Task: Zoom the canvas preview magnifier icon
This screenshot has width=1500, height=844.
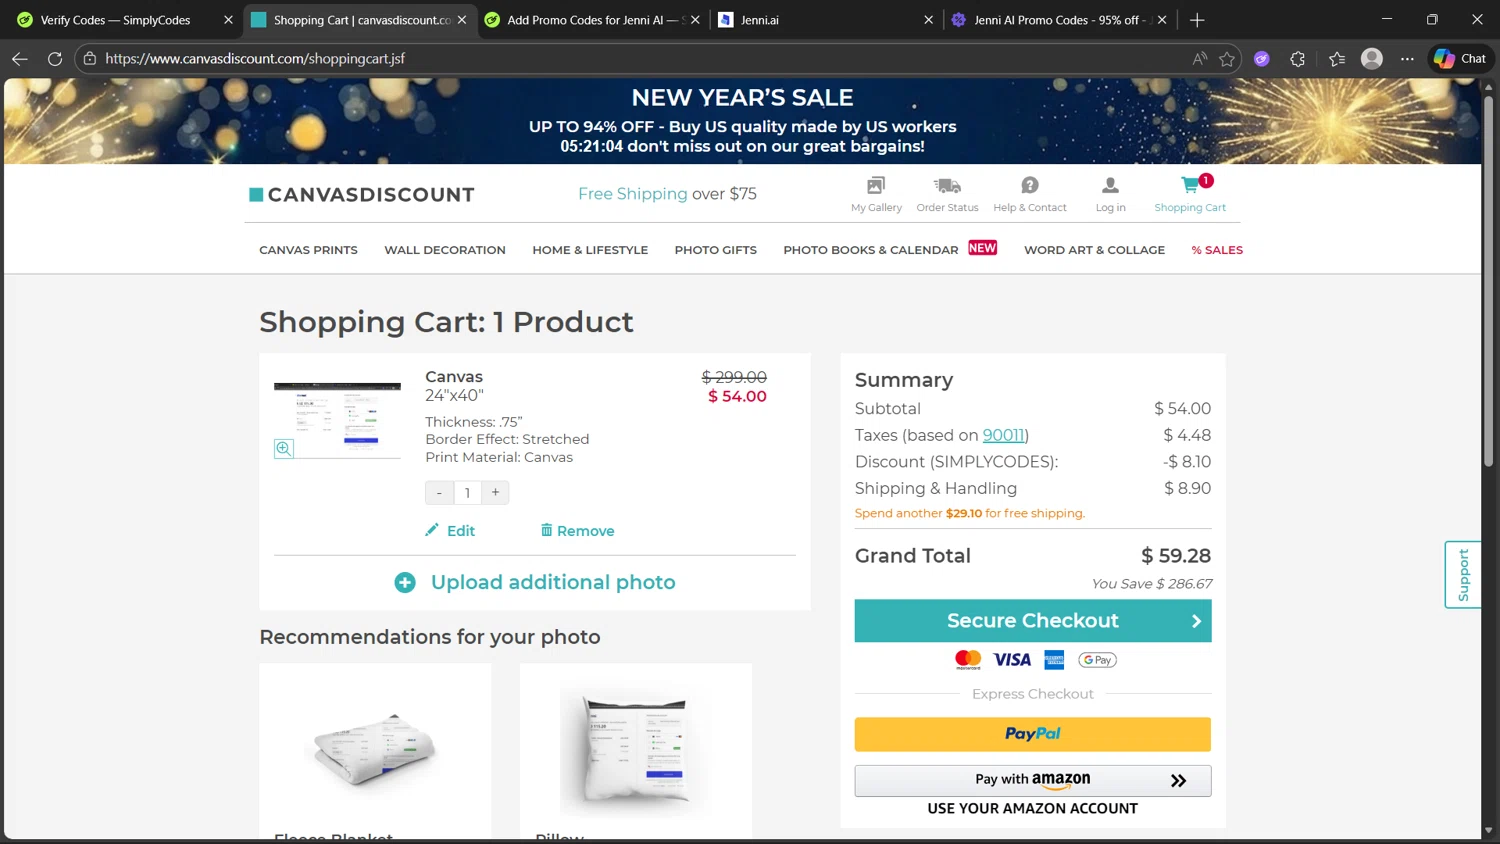Action: click(x=284, y=449)
